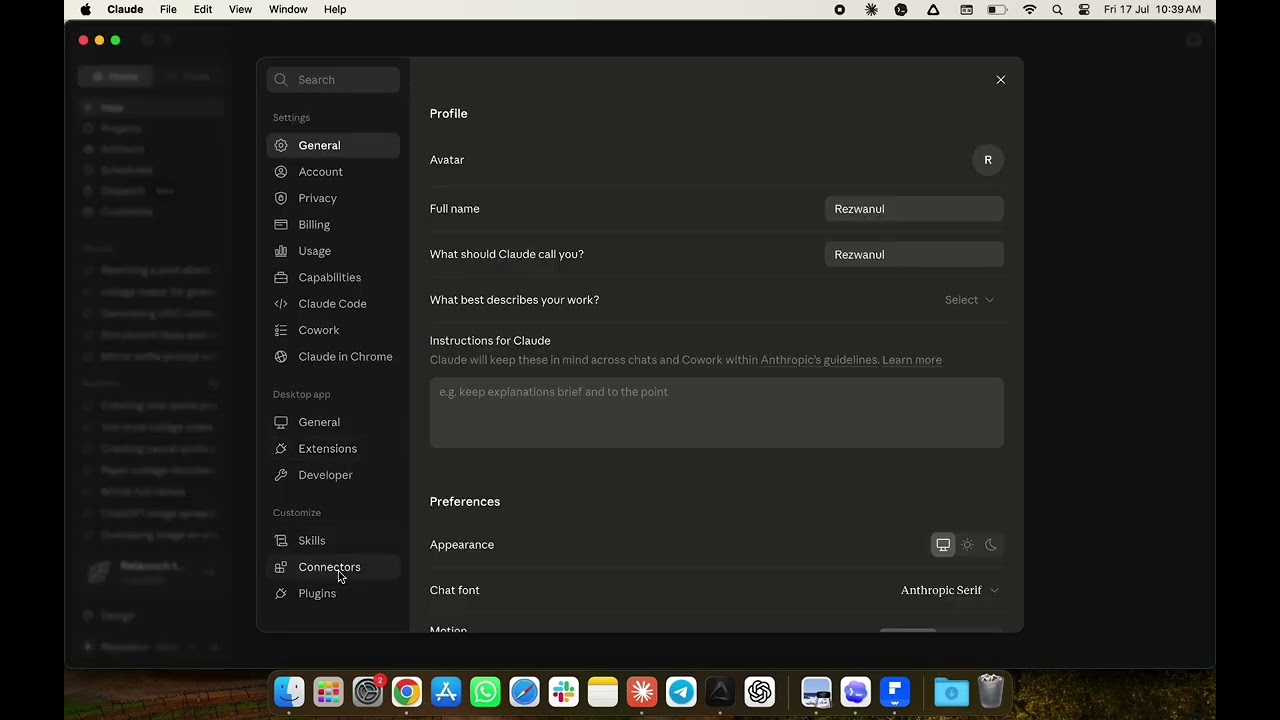The image size is (1280, 720).
Task: Open Claude from the Dock
Action: (x=642, y=691)
